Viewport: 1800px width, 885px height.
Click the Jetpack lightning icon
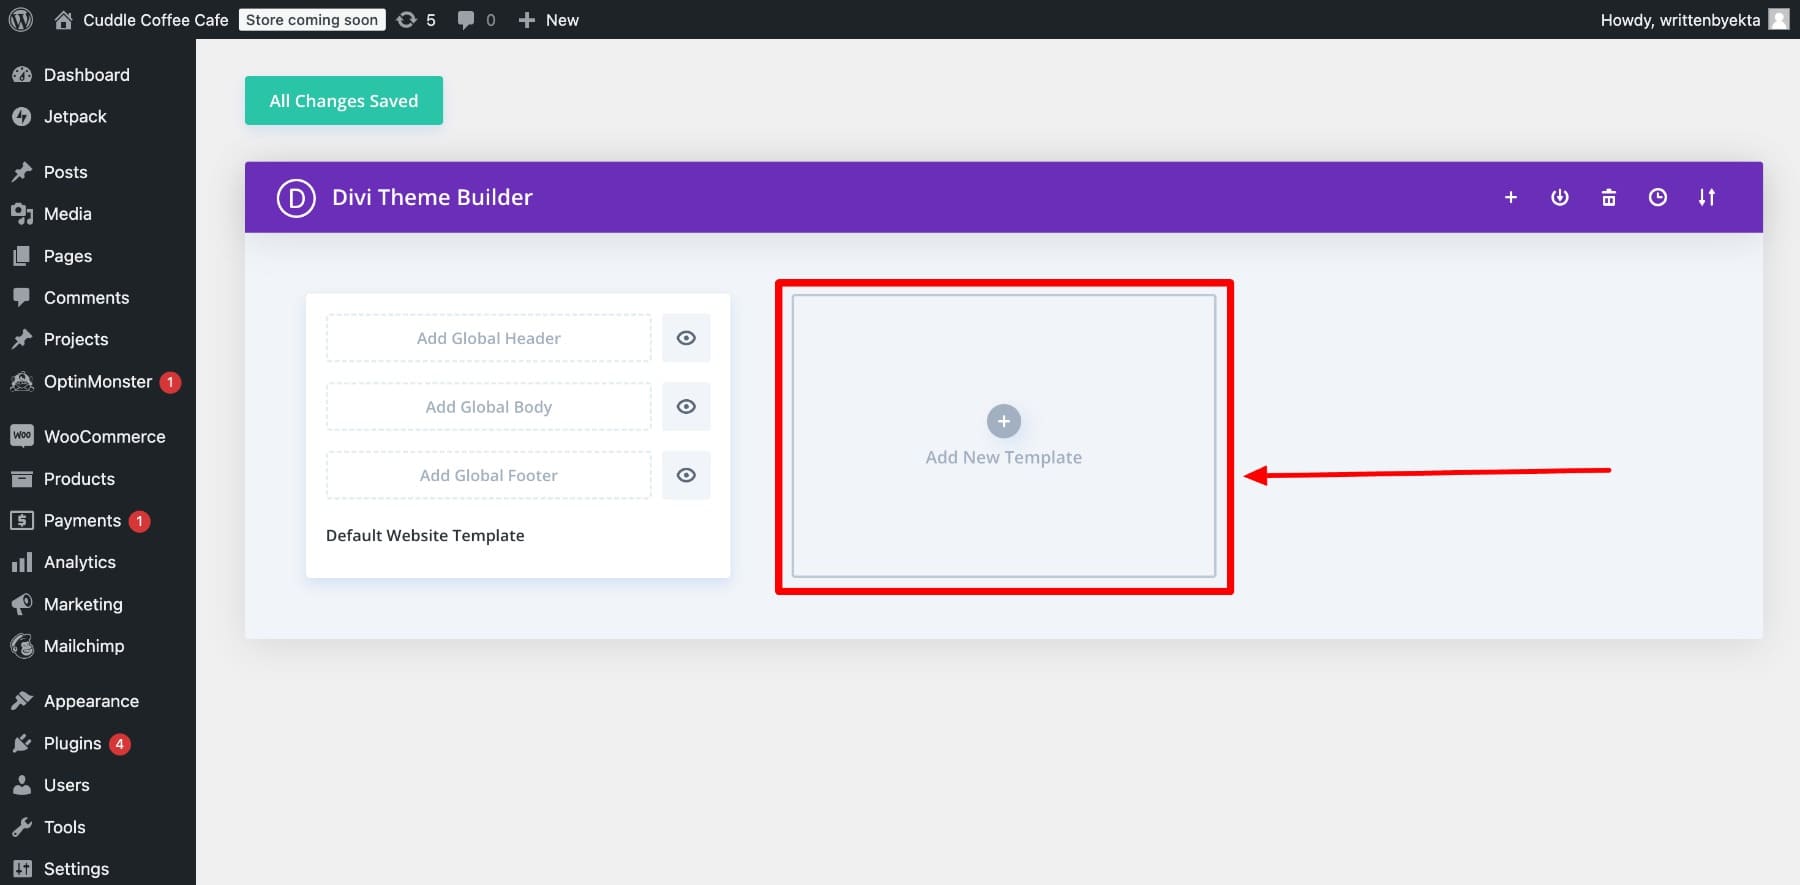pyautogui.click(x=22, y=117)
